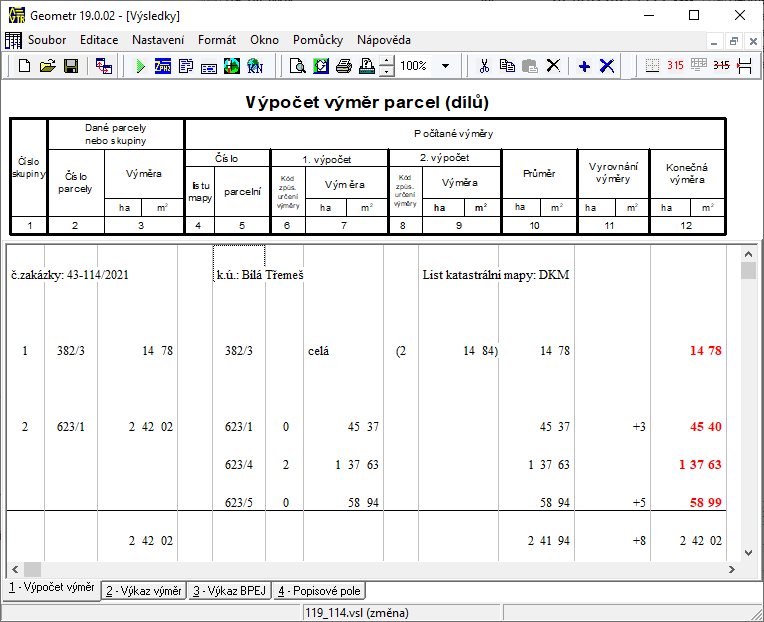Click the KN globe toolbar icon
The image size is (764, 622).
(x=254, y=66)
